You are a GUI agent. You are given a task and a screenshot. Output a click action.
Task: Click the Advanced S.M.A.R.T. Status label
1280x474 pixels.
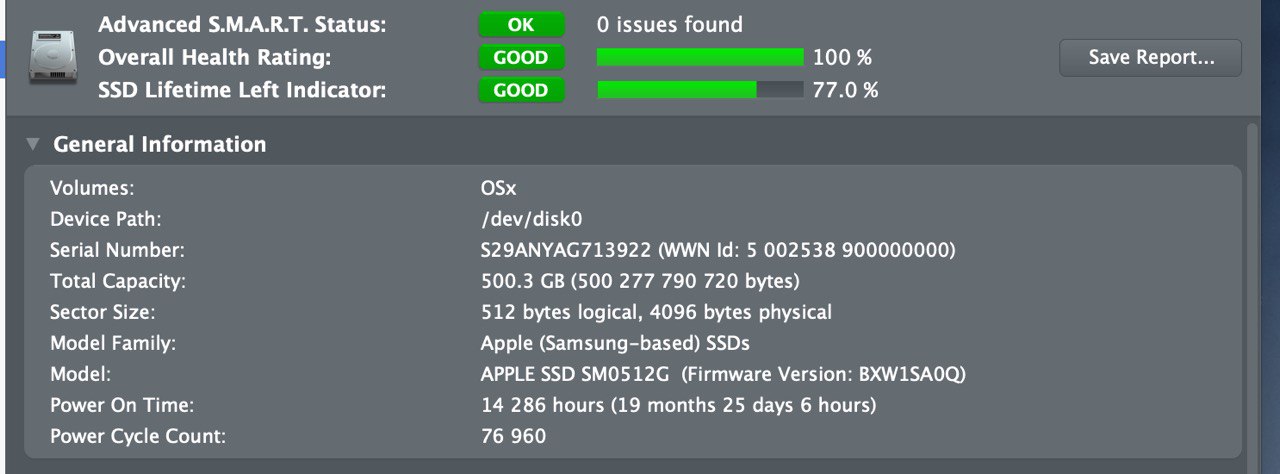[x=243, y=24]
